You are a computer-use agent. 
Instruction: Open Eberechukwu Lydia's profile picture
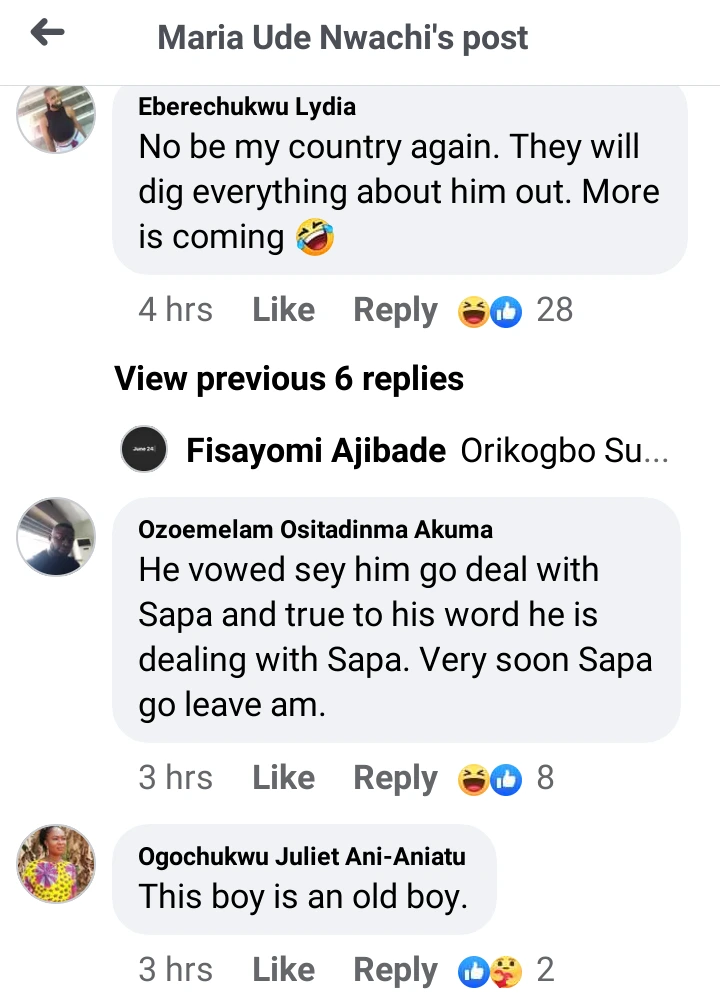56,116
